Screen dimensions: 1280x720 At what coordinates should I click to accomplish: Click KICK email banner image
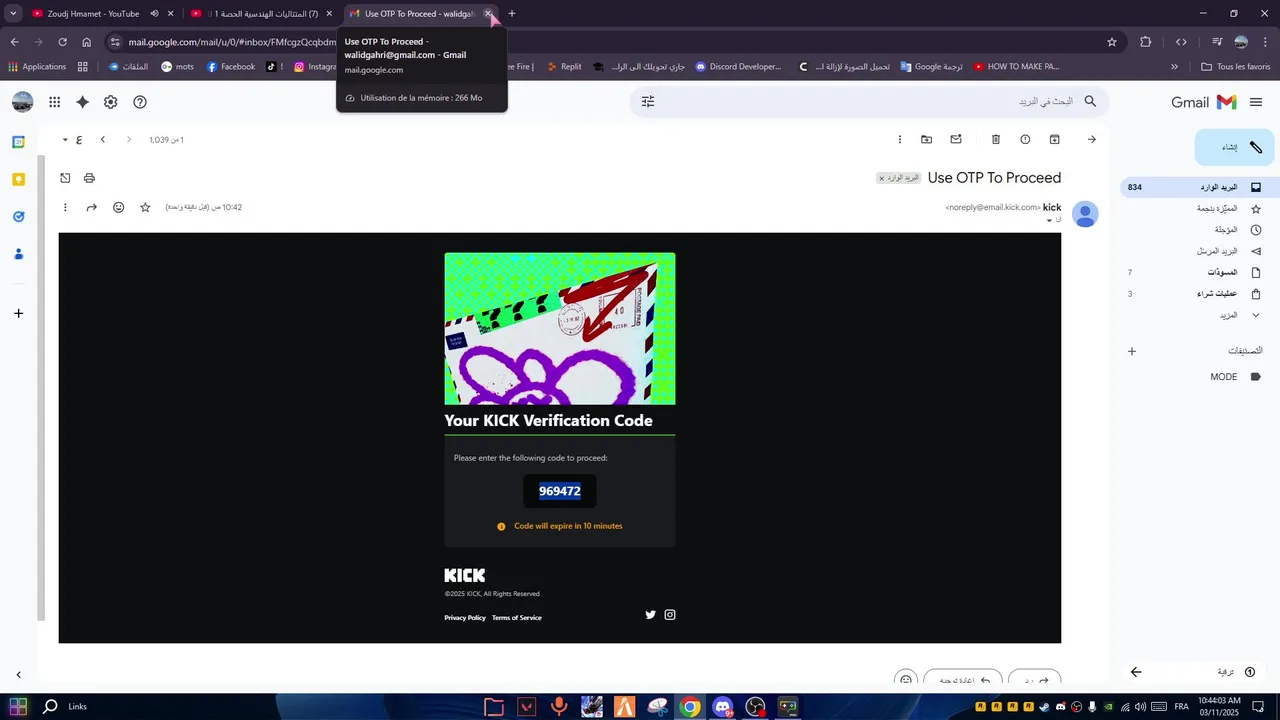coord(560,328)
